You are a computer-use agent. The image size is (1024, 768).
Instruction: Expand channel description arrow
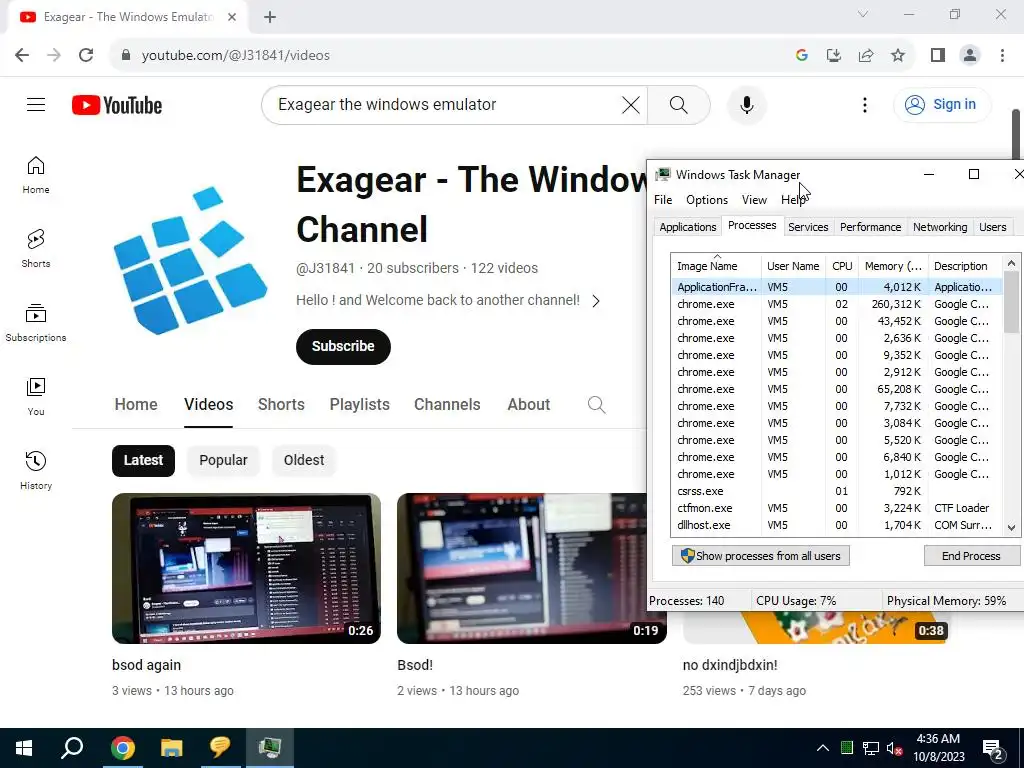[596, 301]
